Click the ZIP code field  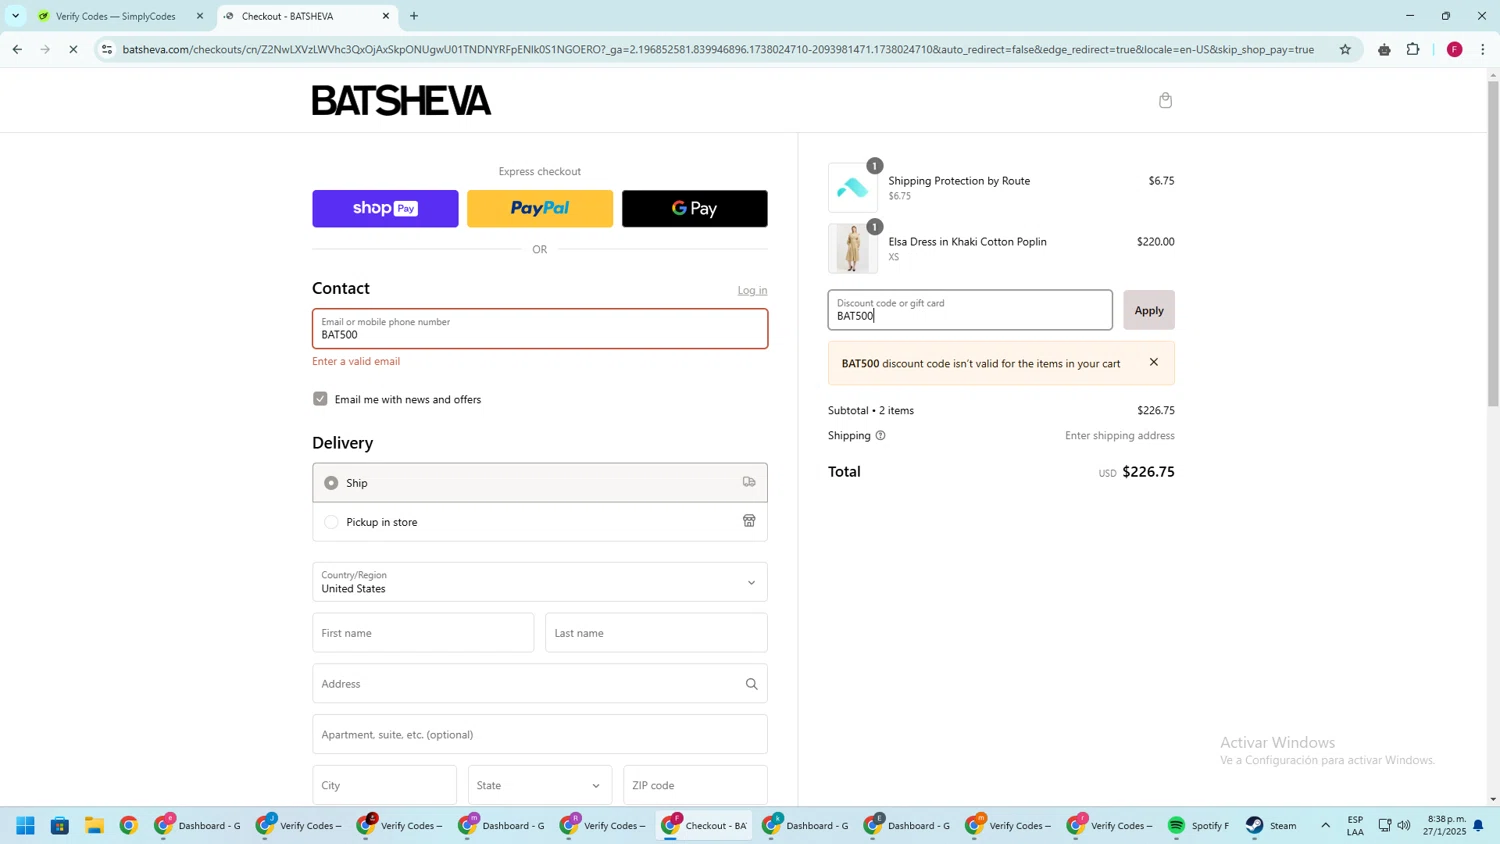(695, 785)
